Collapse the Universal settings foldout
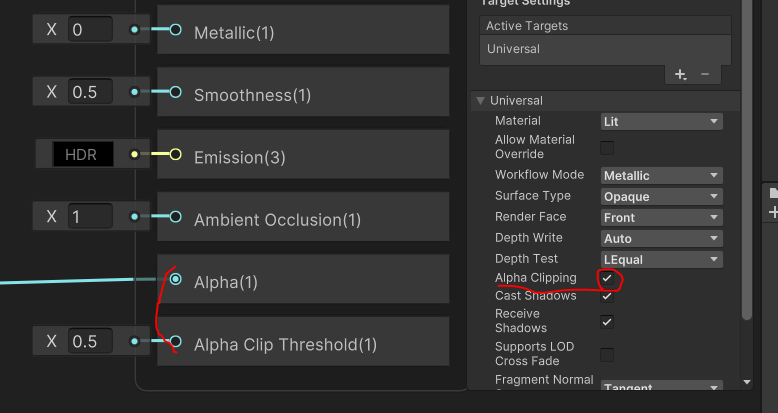This screenshot has width=778, height=413. pyautogui.click(x=481, y=101)
